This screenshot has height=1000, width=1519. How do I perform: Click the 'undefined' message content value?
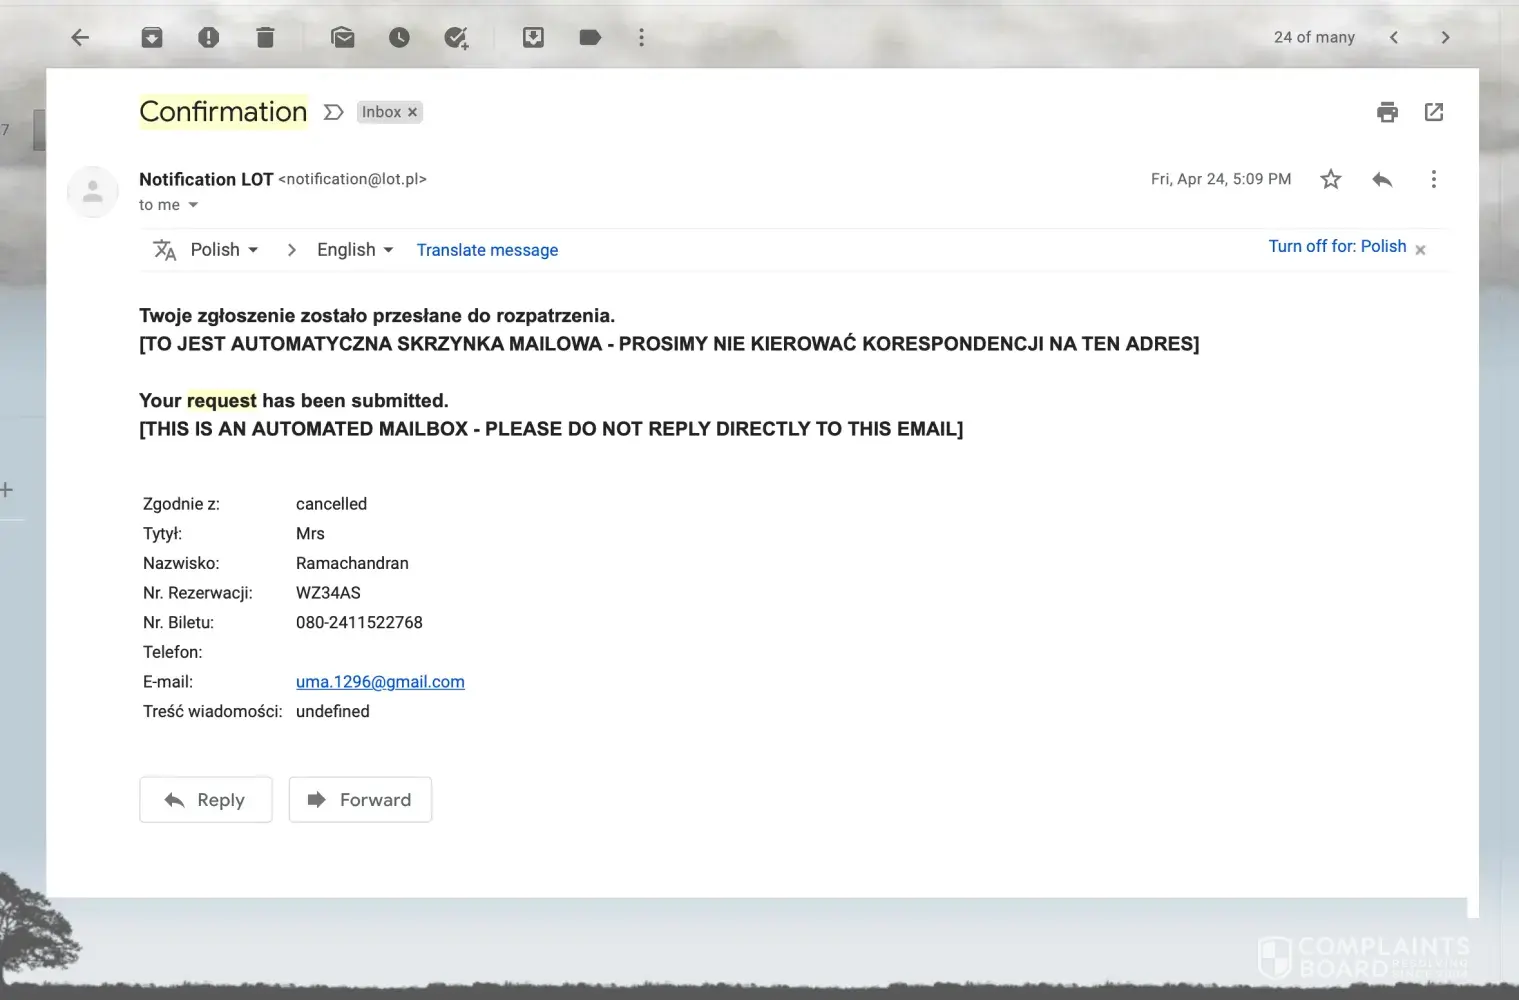[x=333, y=712]
